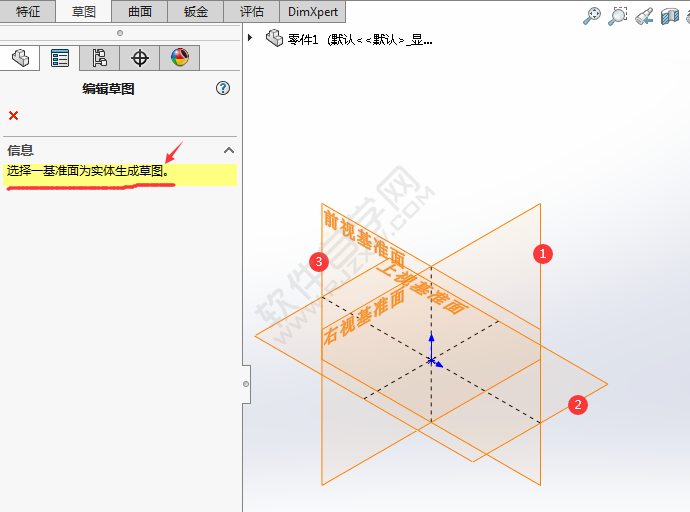The height and width of the screenshot is (512, 690).
Task: Open the DisplayManager color ball tab
Action: point(180,58)
